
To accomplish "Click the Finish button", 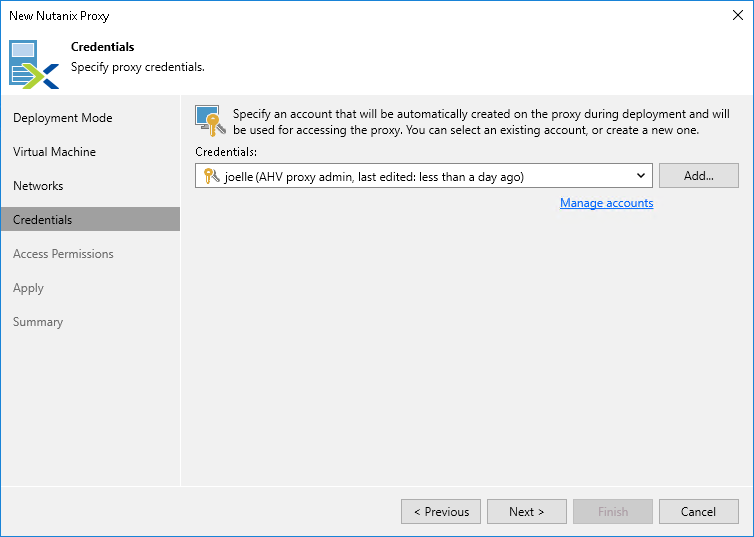I will tap(613, 512).
